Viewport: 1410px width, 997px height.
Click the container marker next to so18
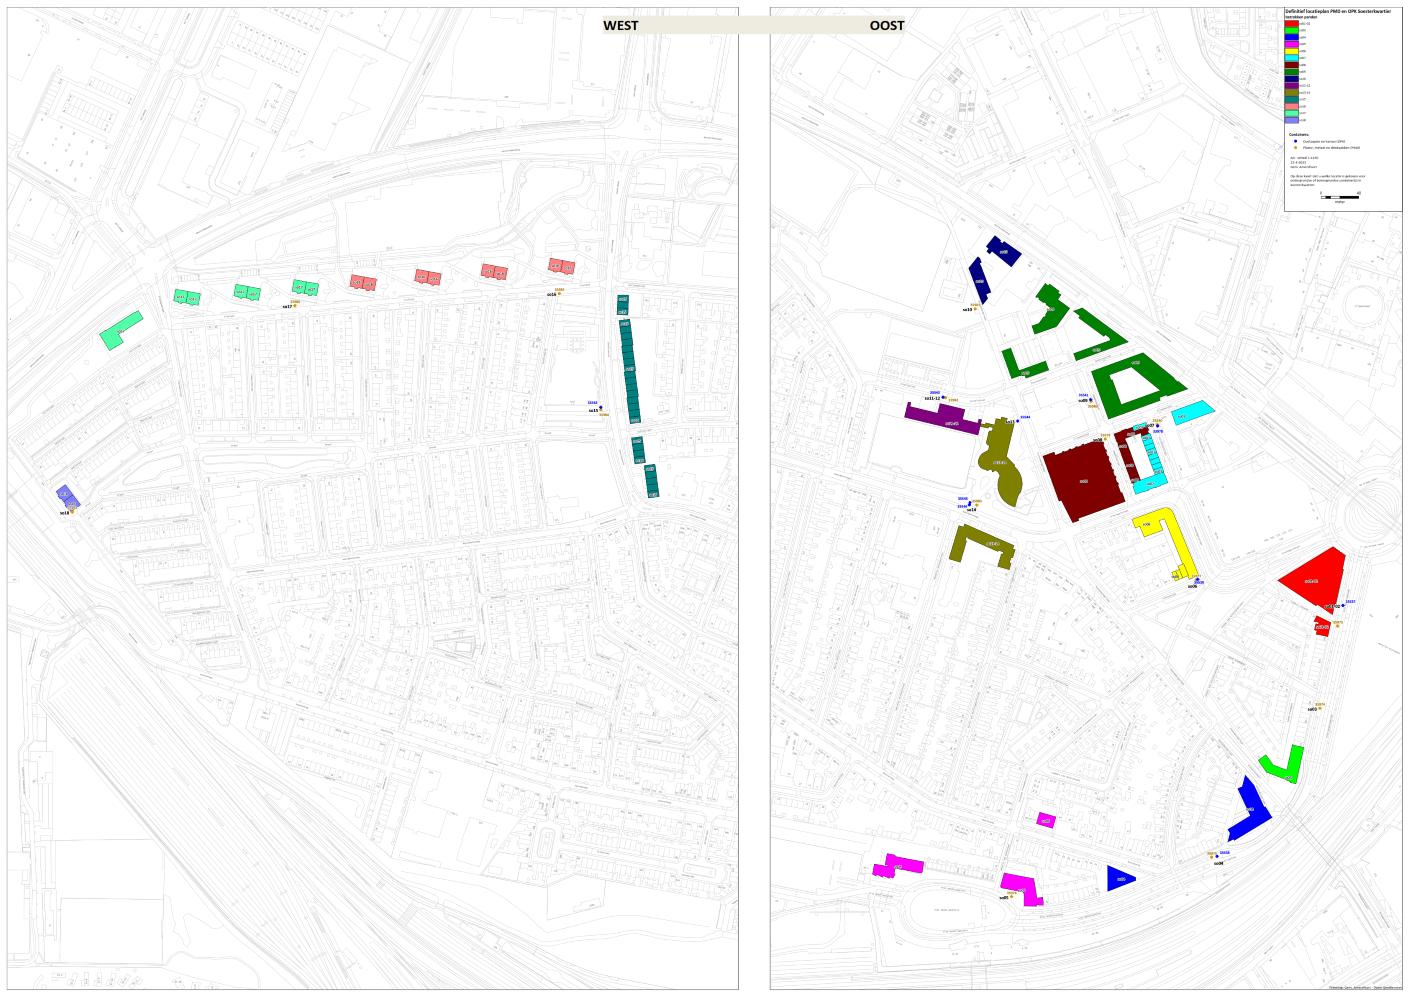(72, 511)
